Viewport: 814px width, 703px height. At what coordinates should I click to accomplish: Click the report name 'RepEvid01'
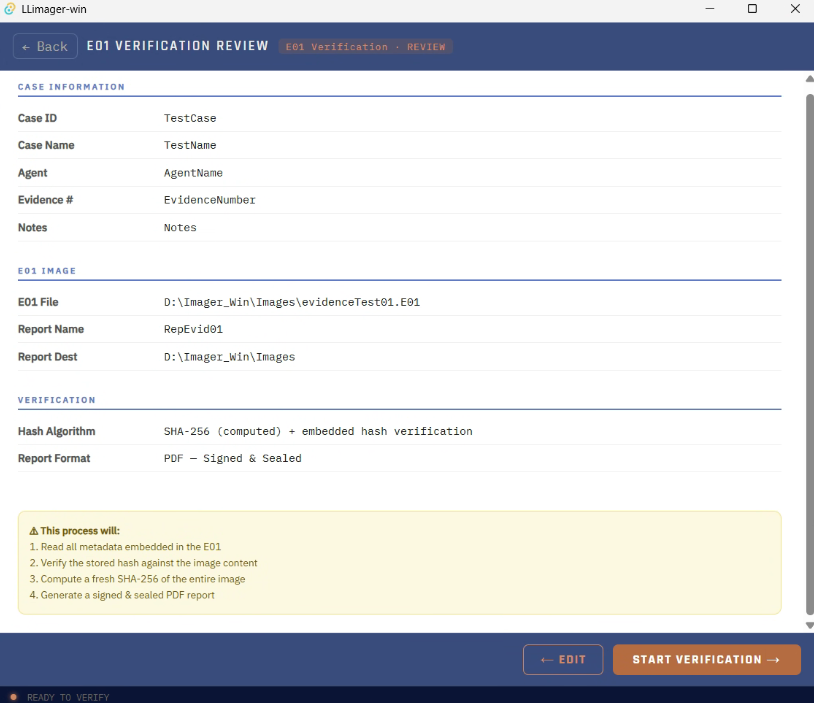click(x=193, y=329)
